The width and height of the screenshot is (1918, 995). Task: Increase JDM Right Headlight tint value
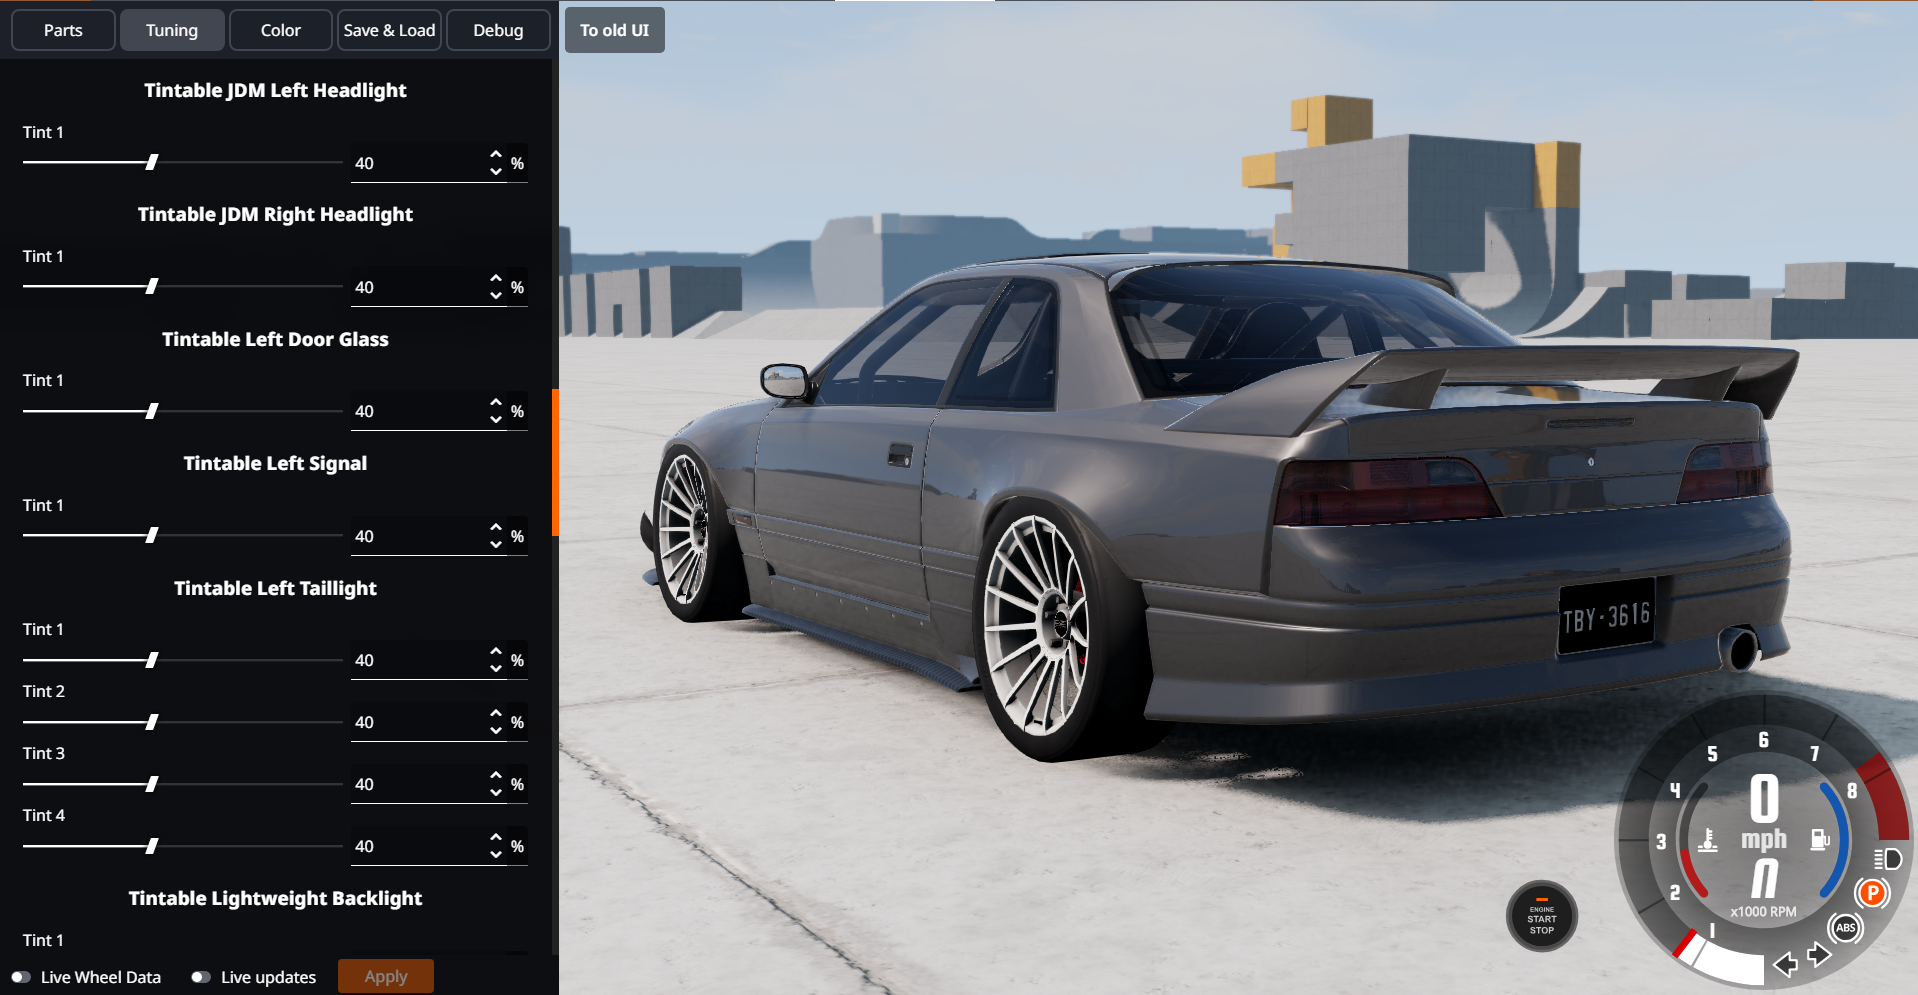(496, 279)
